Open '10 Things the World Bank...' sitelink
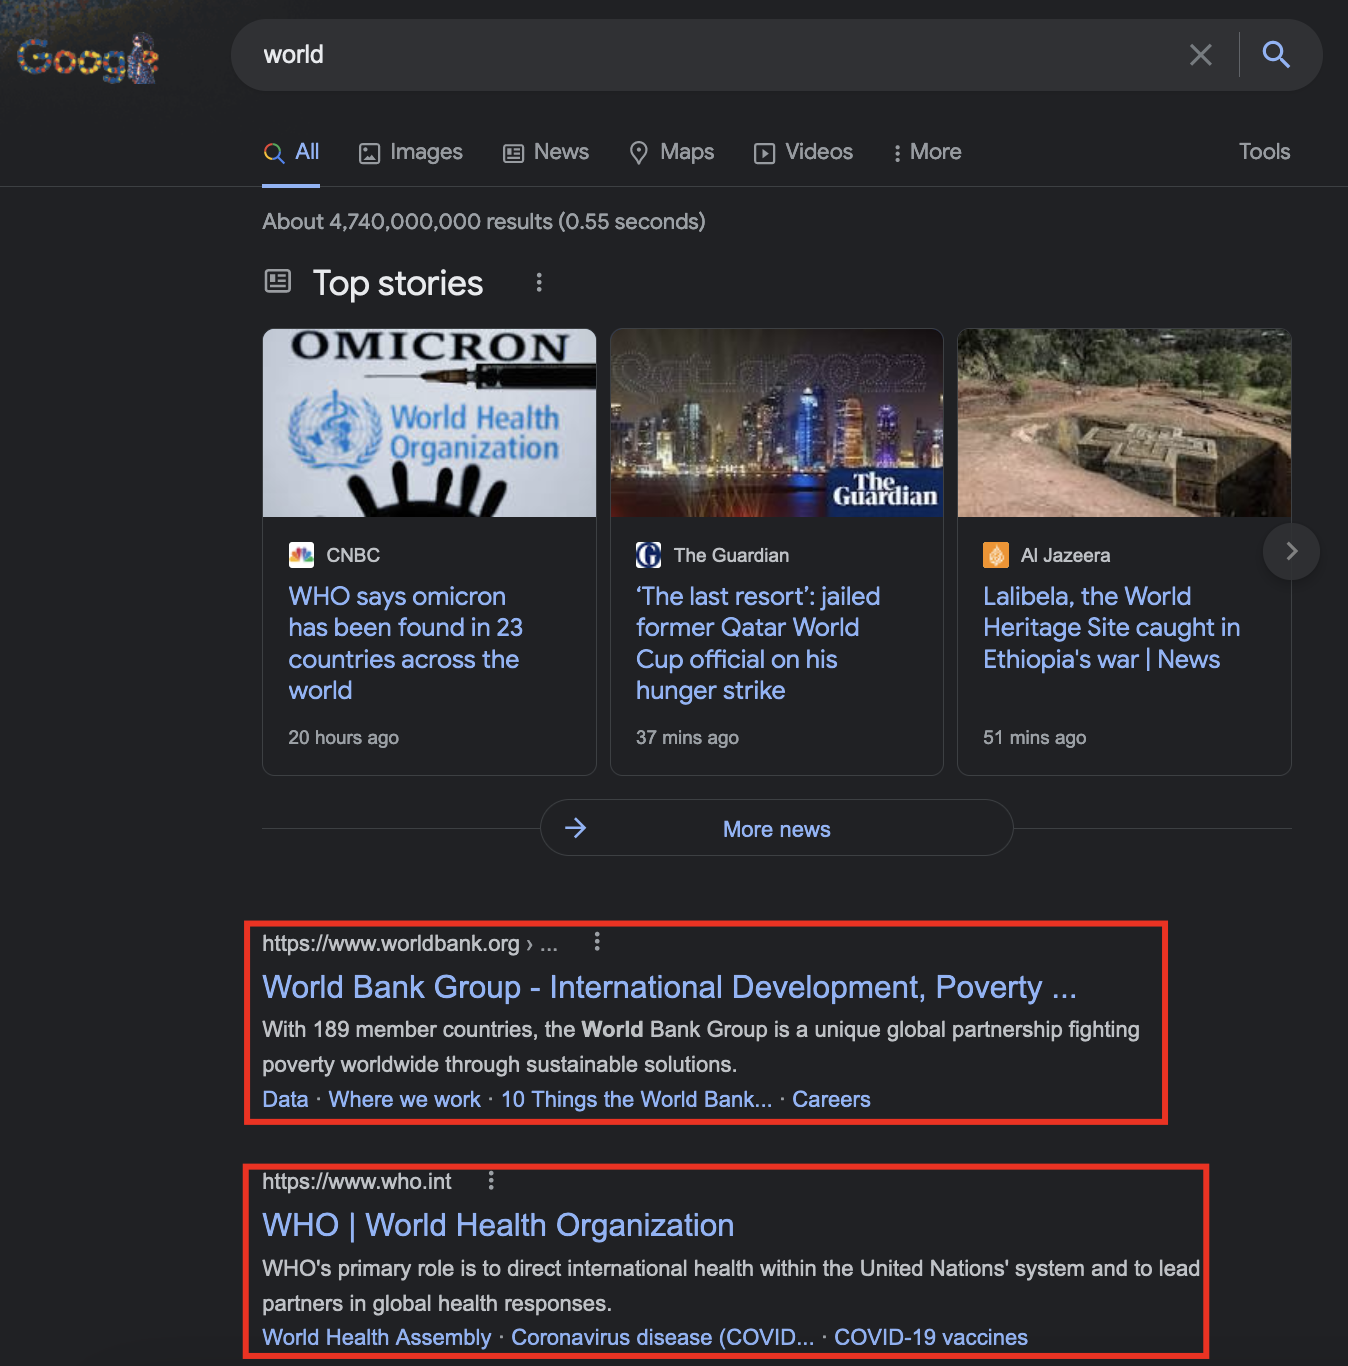The height and width of the screenshot is (1366, 1348). point(636,1099)
